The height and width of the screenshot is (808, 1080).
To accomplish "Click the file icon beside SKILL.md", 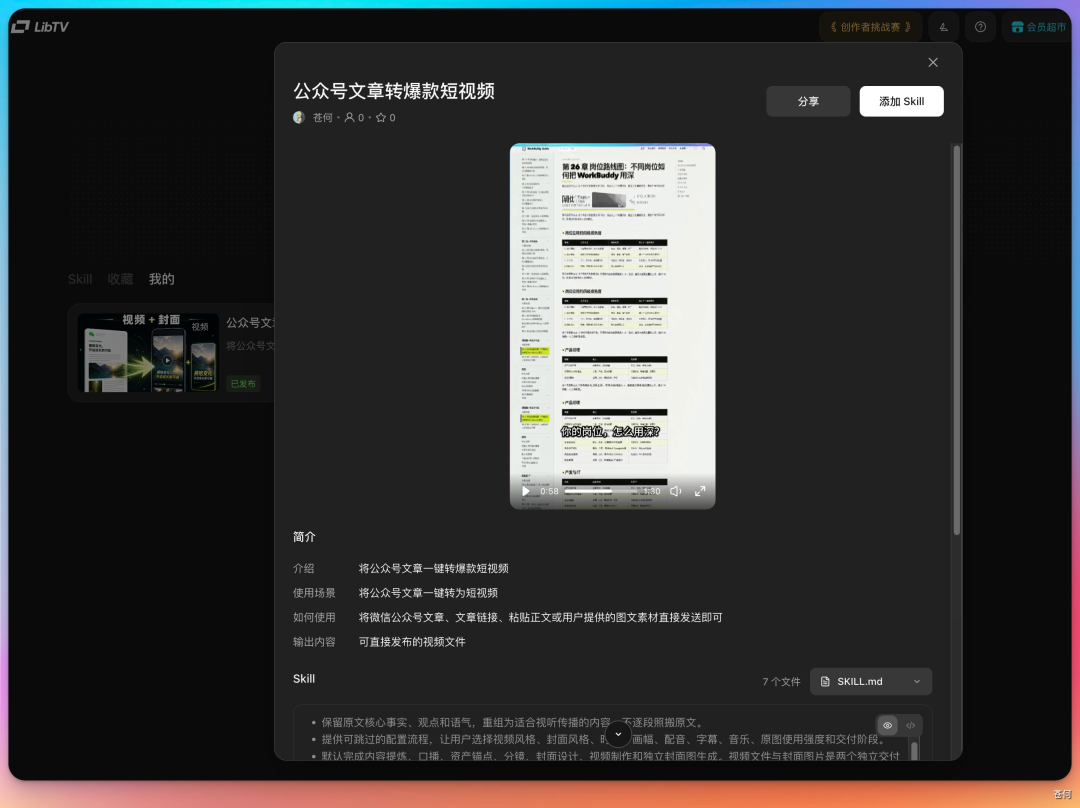I will coord(824,681).
